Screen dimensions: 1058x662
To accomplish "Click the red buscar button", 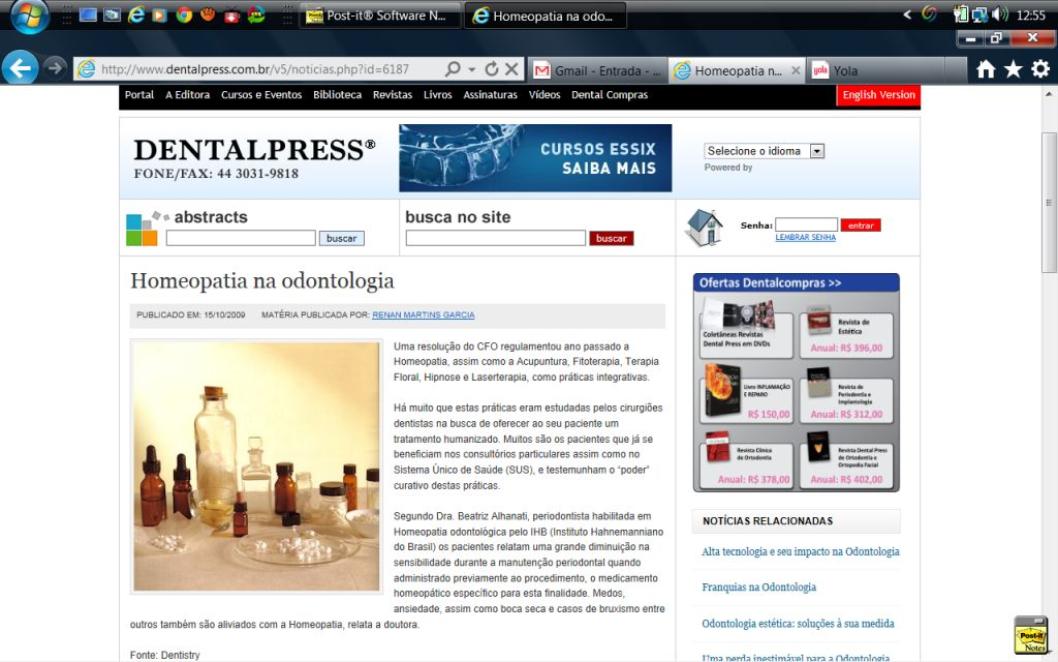I will pyautogui.click(x=611, y=238).
